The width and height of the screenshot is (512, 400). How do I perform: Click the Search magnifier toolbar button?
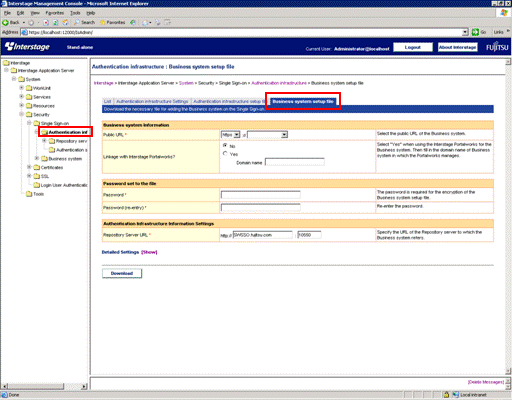coord(85,22)
